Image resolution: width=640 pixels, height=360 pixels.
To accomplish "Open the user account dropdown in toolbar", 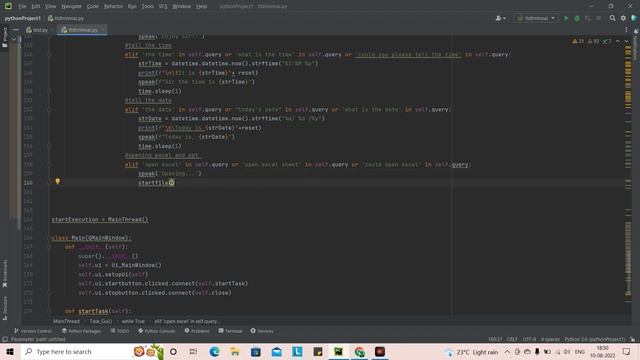I will [x=500, y=18].
